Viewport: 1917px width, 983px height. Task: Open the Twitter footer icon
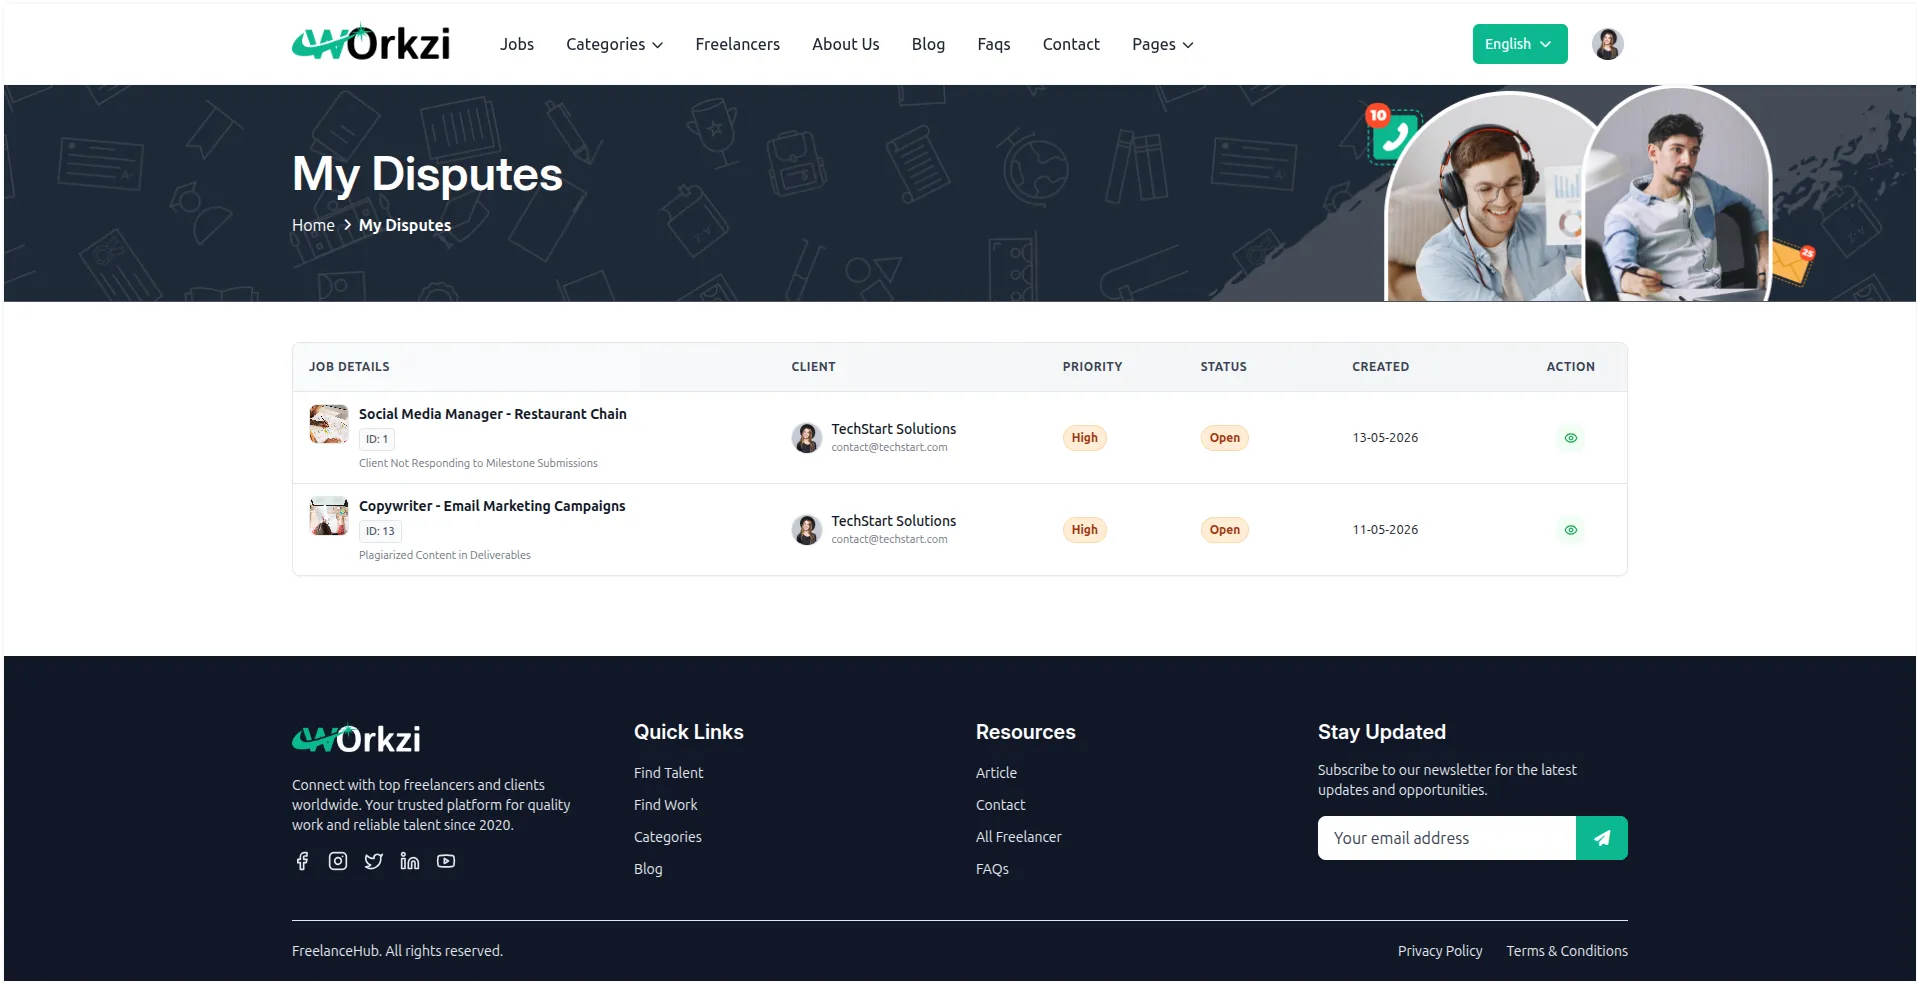[x=374, y=861]
